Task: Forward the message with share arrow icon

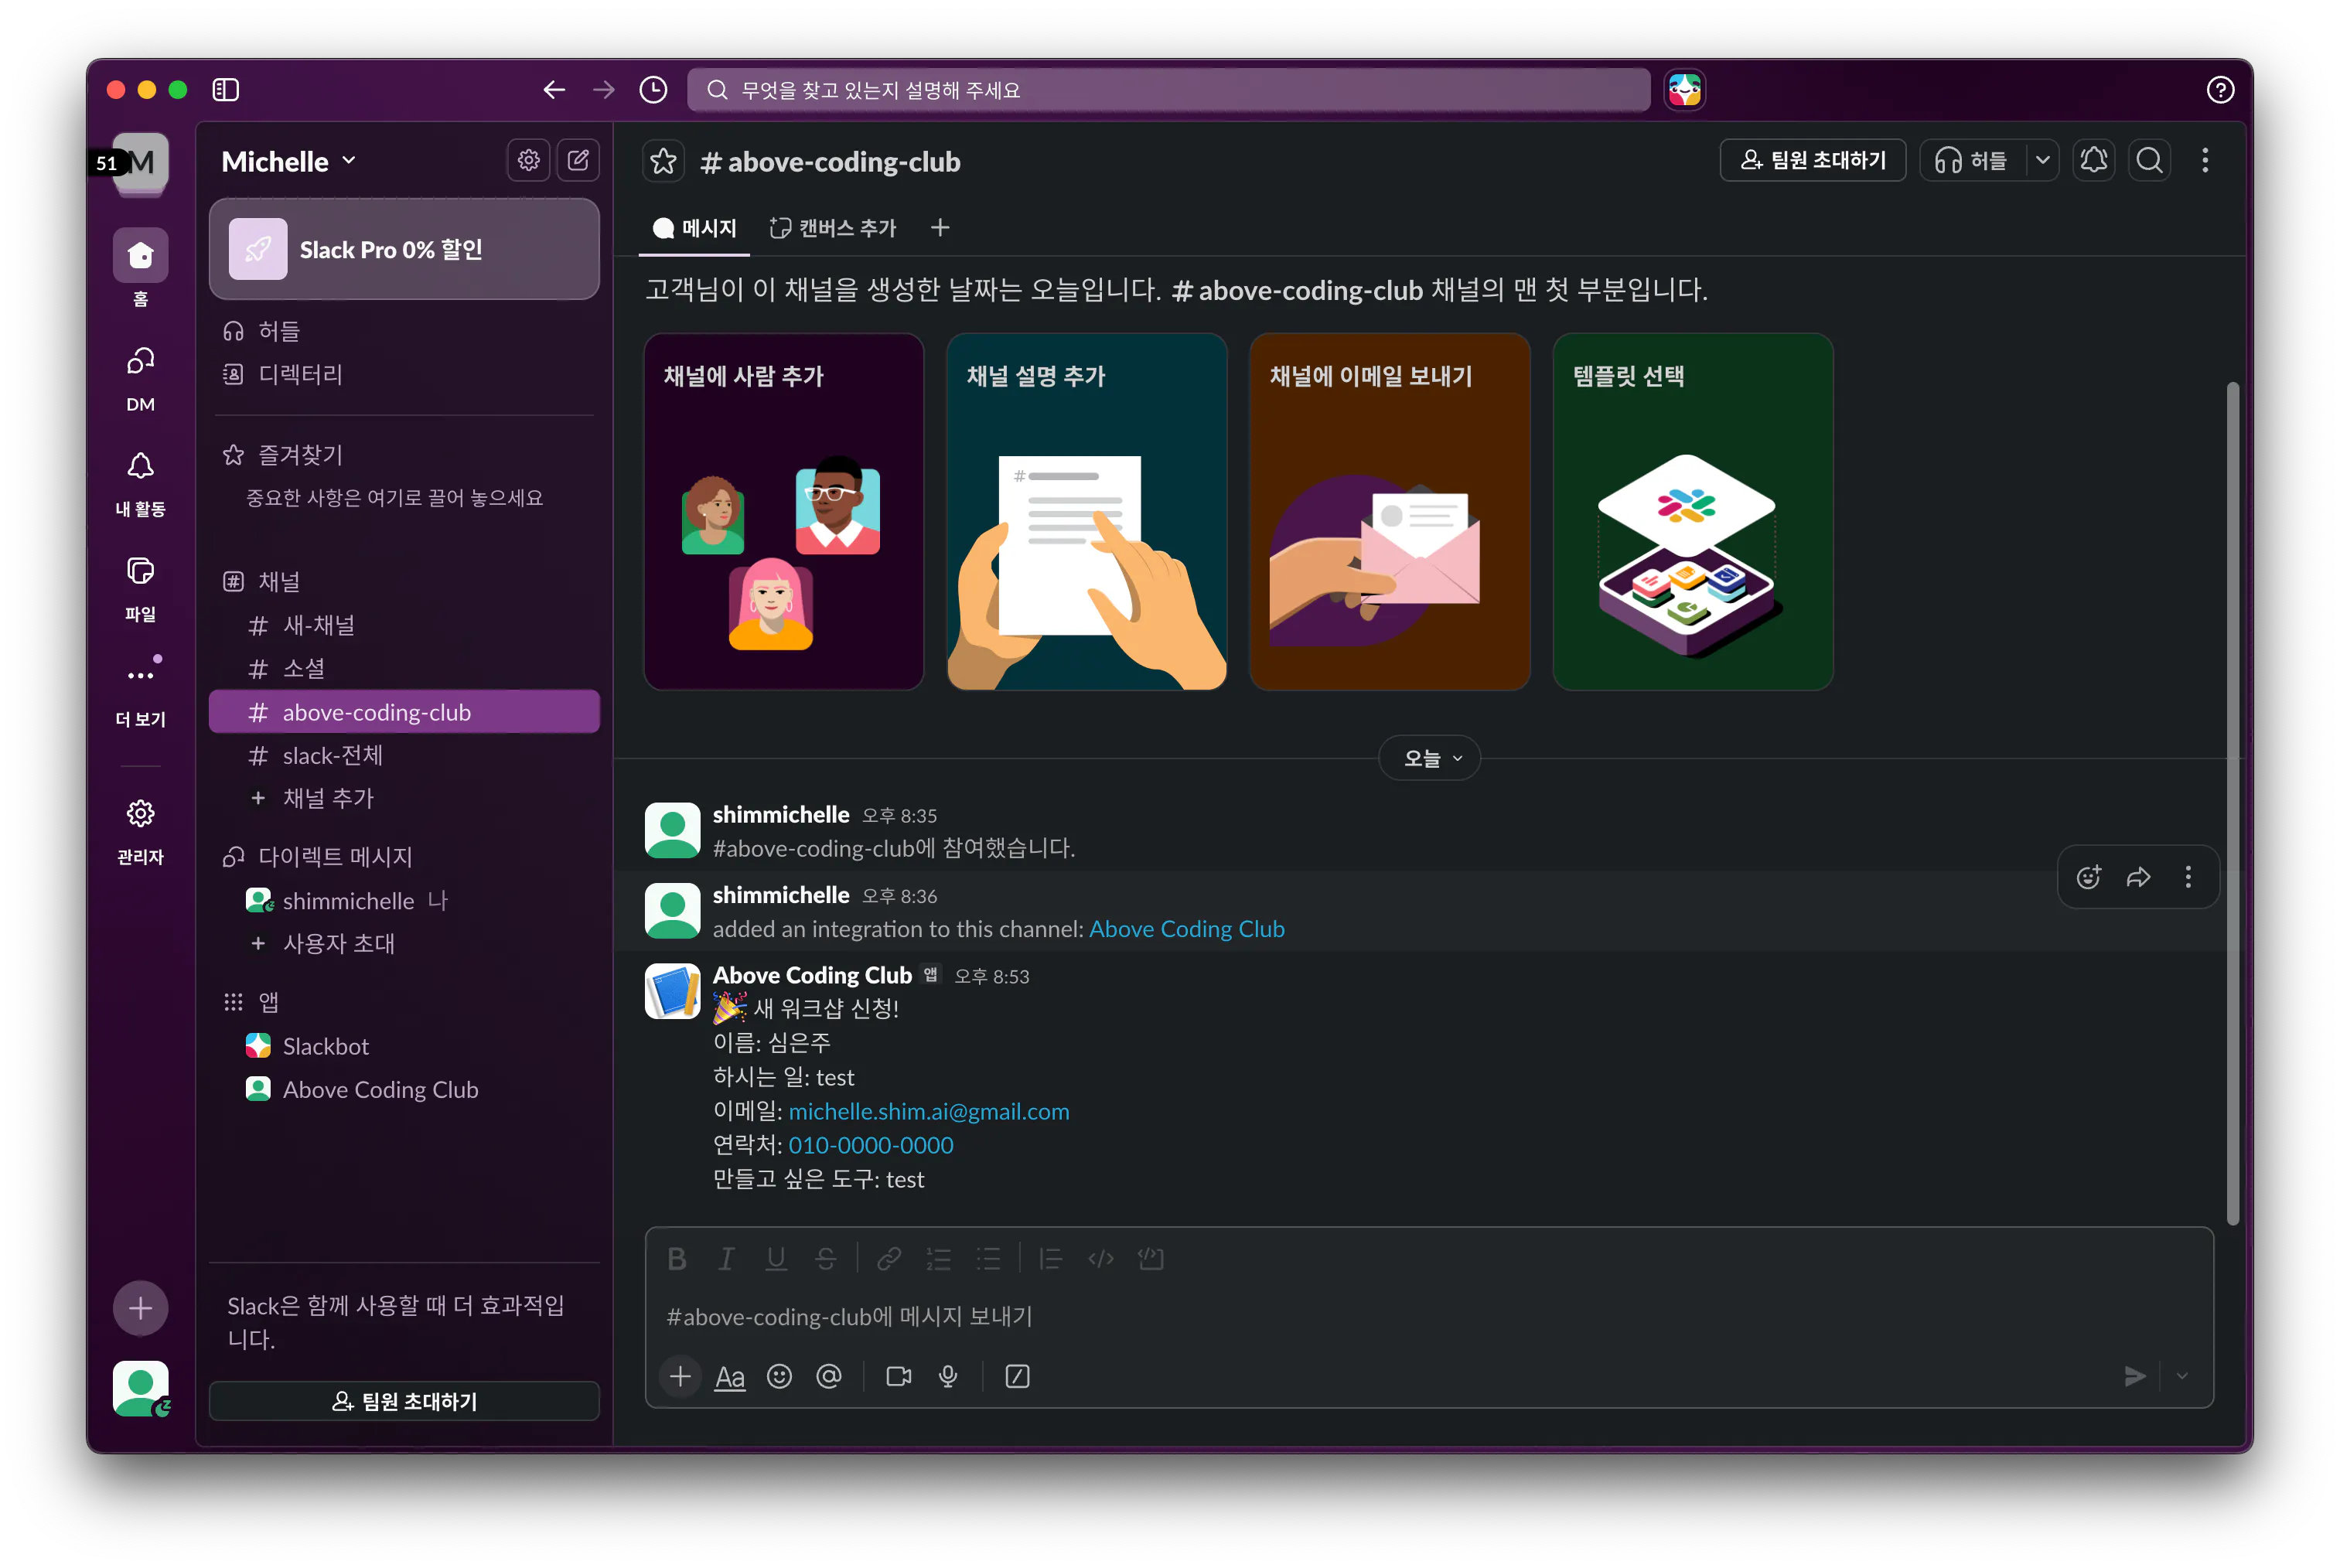Action: (x=2138, y=877)
